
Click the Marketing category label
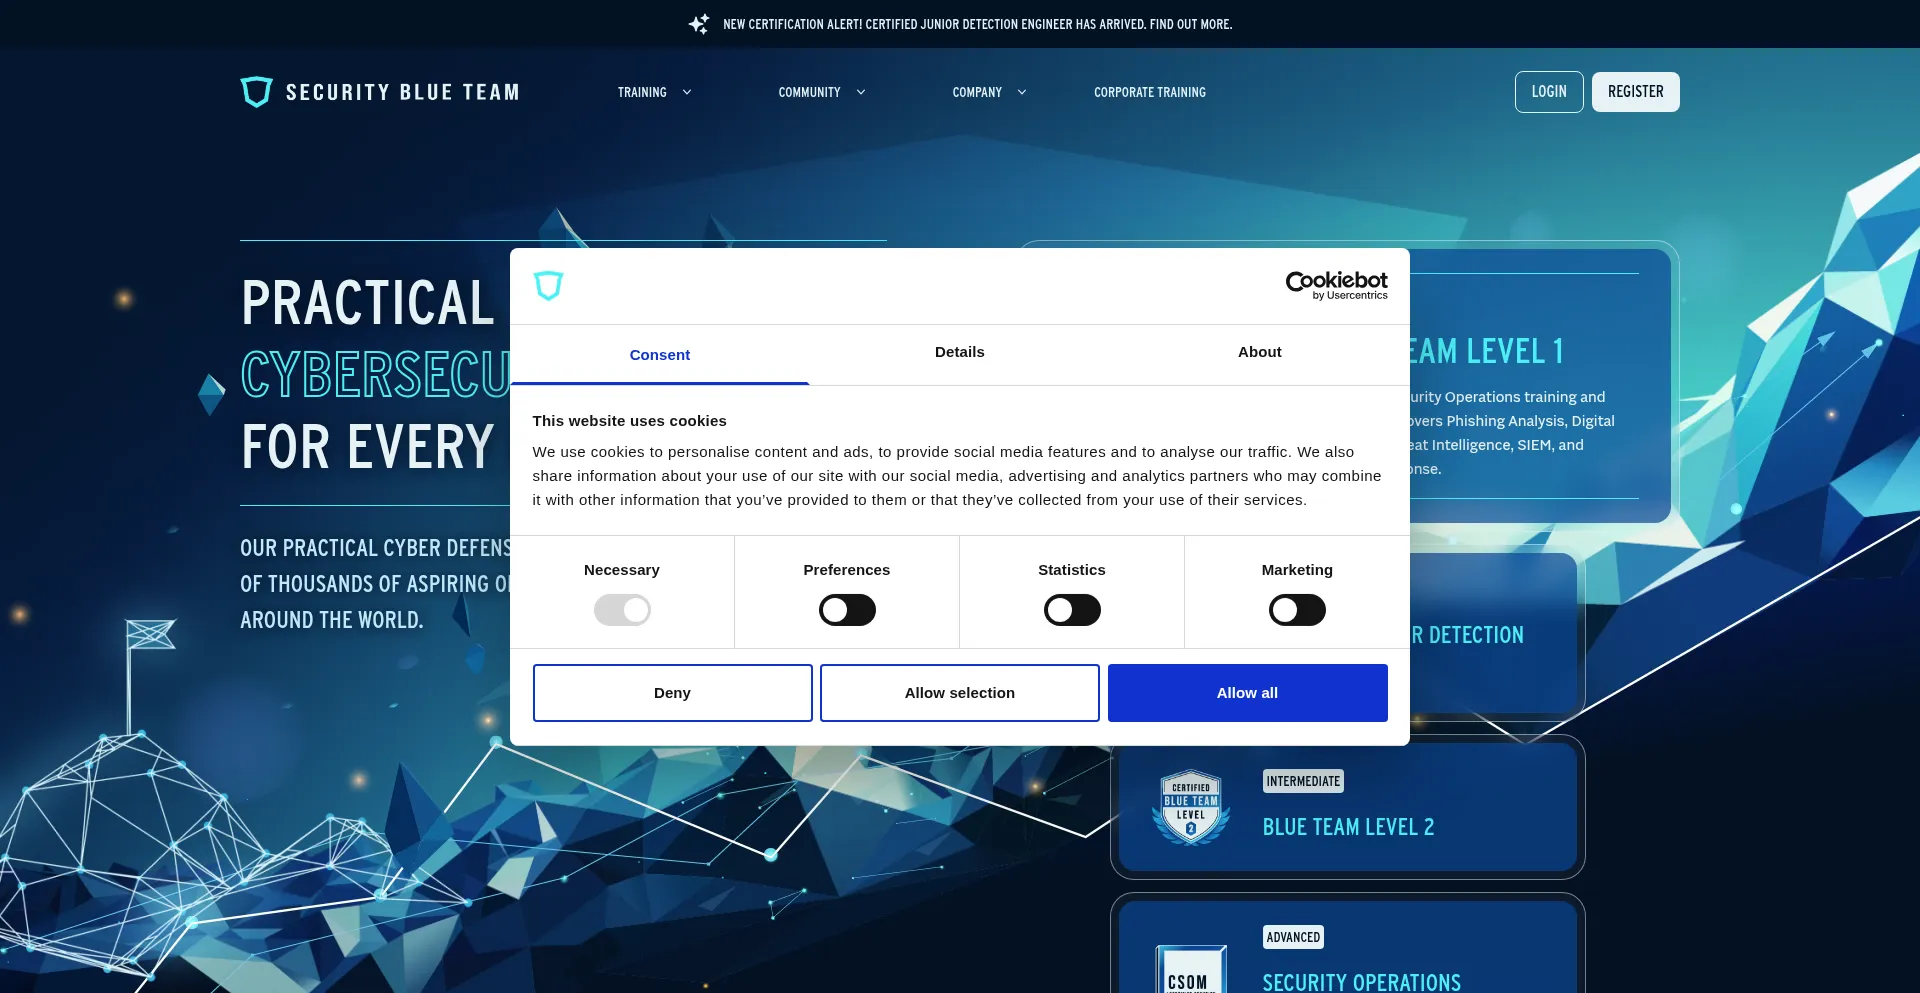pyautogui.click(x=1297, y=570)
